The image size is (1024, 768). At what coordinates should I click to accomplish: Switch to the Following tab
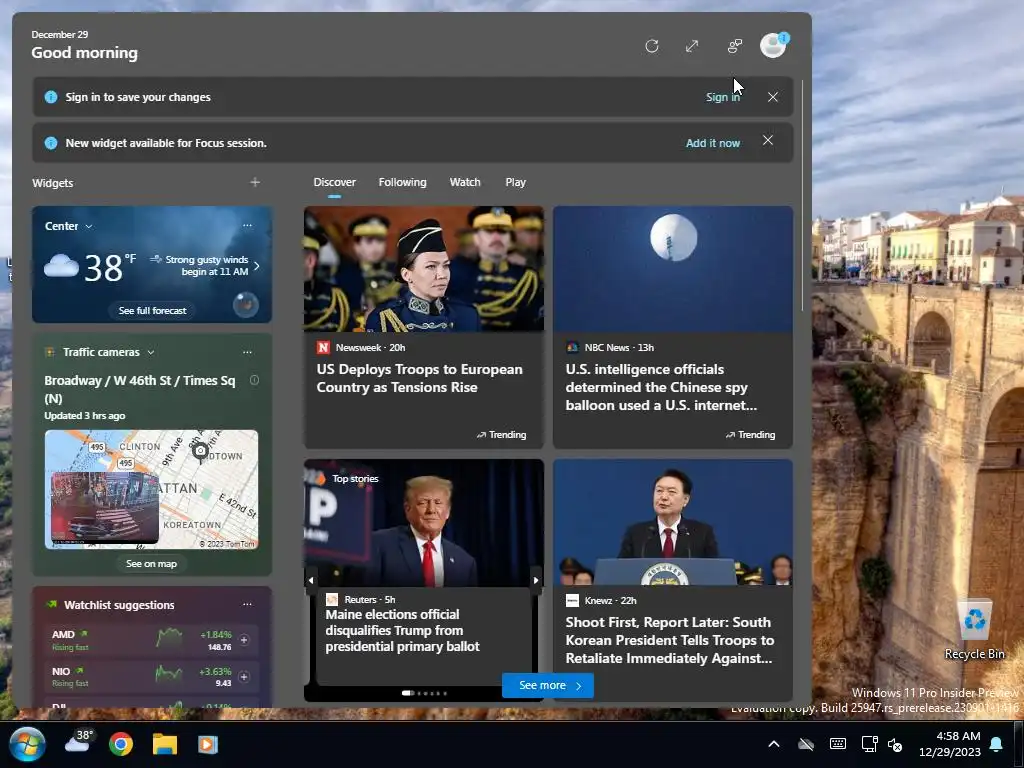tap(402, 182)
